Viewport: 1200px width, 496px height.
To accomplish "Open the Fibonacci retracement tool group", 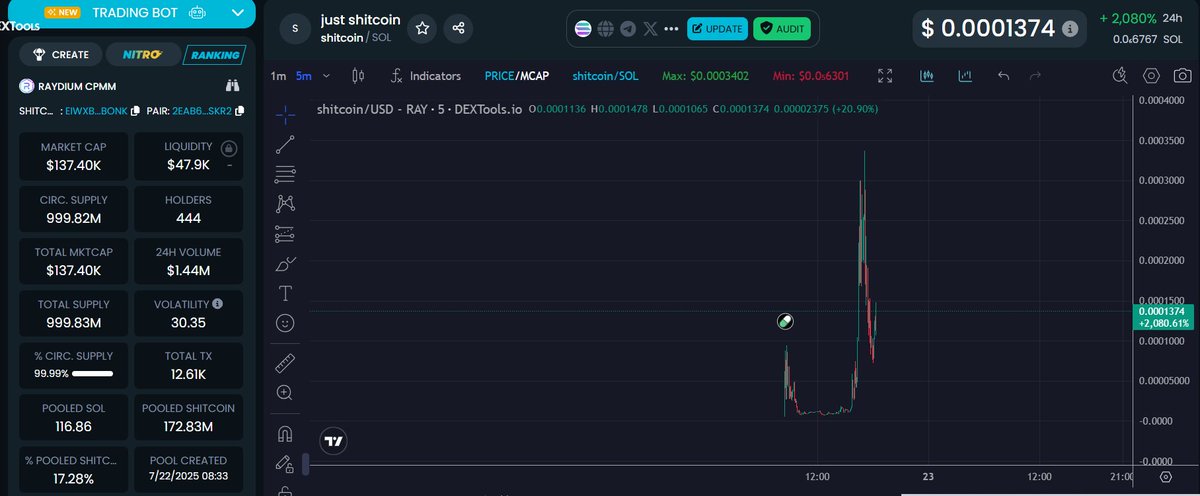I will click(x=285, y=174).
